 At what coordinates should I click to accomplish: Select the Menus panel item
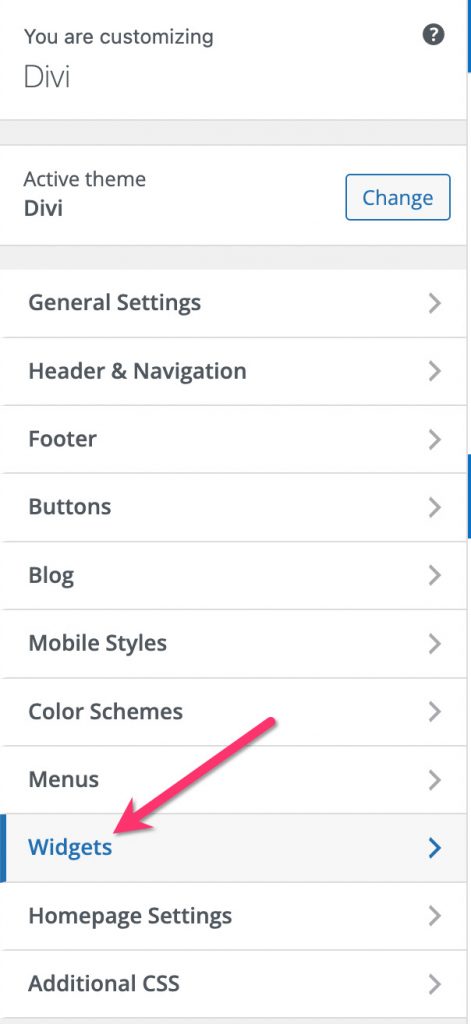pyautogui.click(x=235, y=779)
